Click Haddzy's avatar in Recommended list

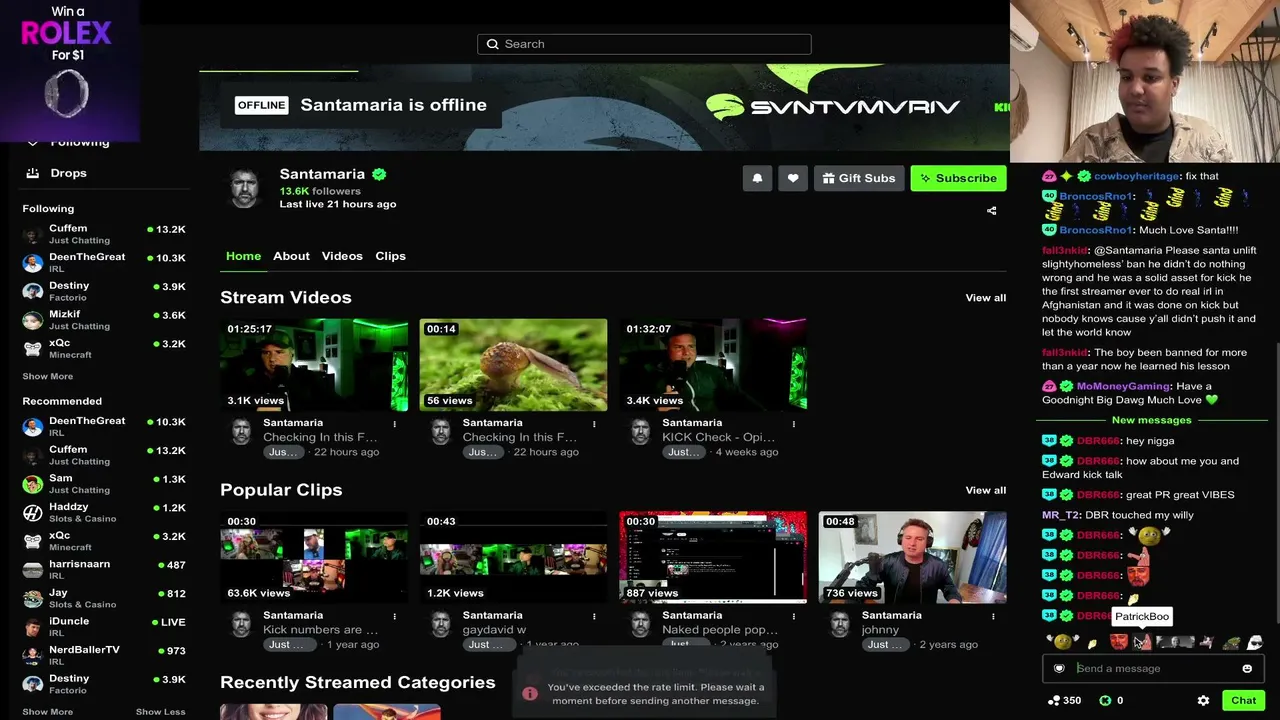32,513
